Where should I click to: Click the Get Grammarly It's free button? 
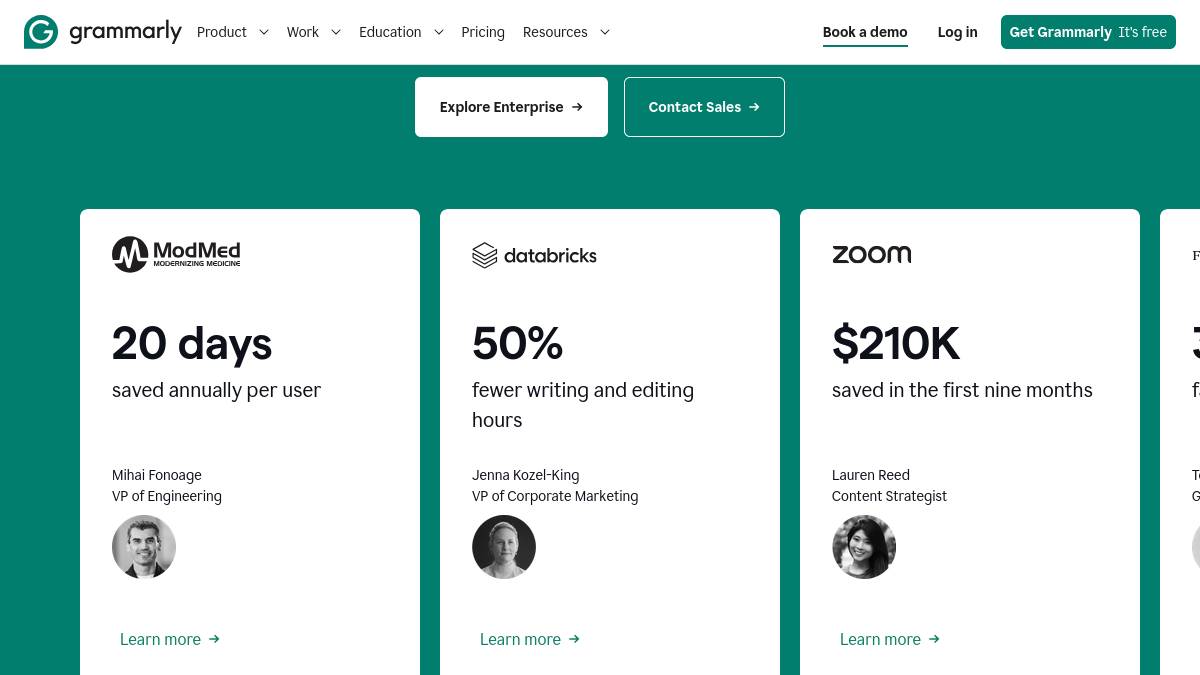[x=1088, y=32]
